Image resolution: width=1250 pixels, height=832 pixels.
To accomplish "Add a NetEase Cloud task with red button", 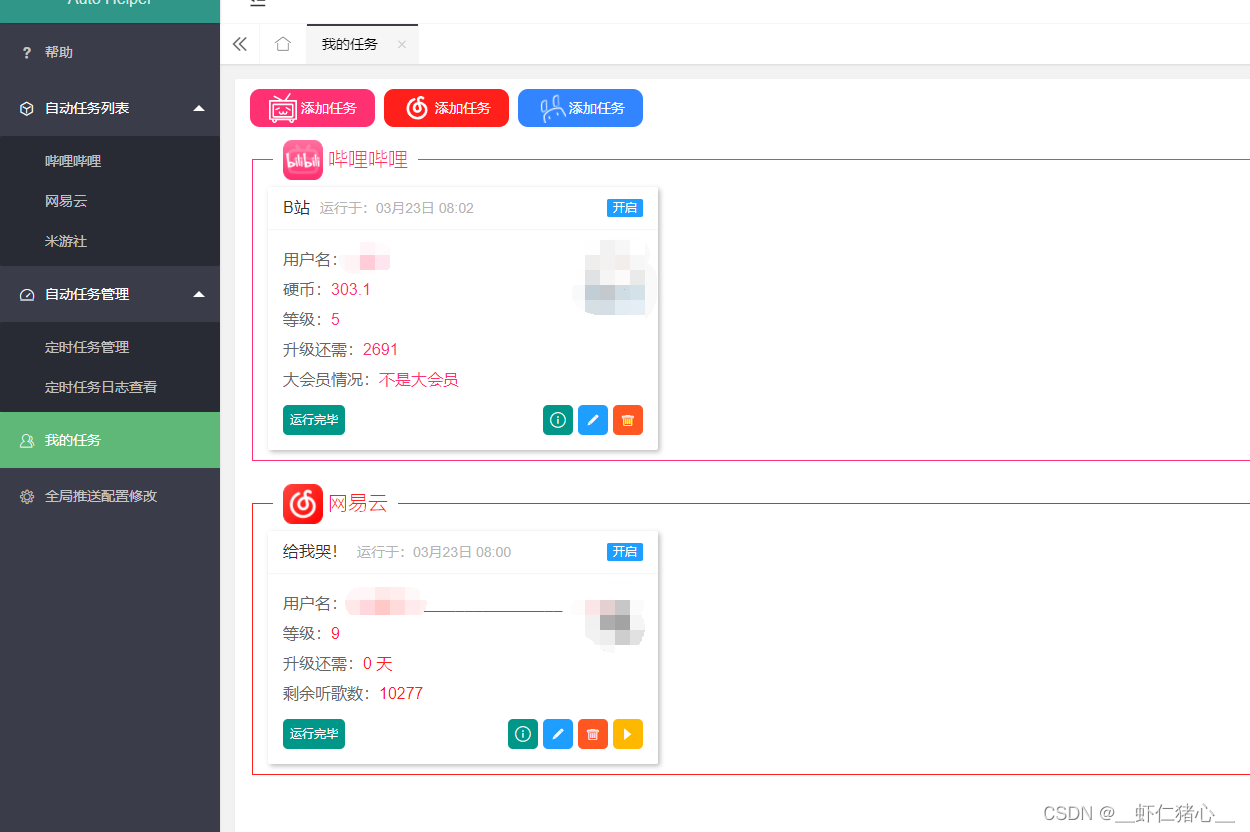I will tap(446, 108).
